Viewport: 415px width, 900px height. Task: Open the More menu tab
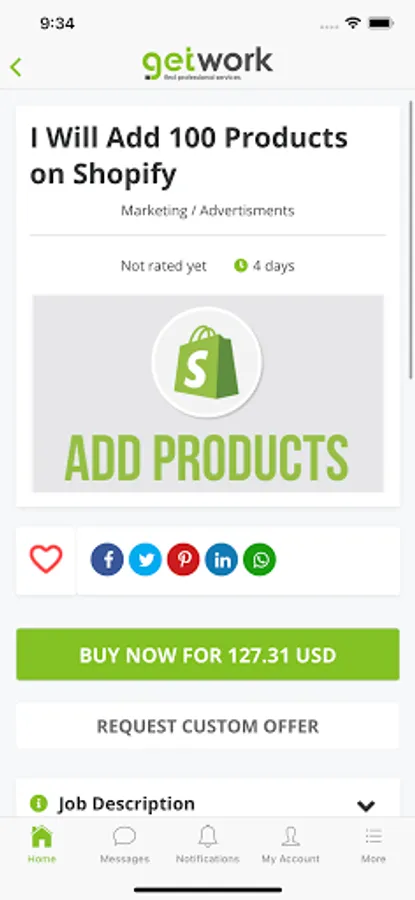click(x=373, y=844)
